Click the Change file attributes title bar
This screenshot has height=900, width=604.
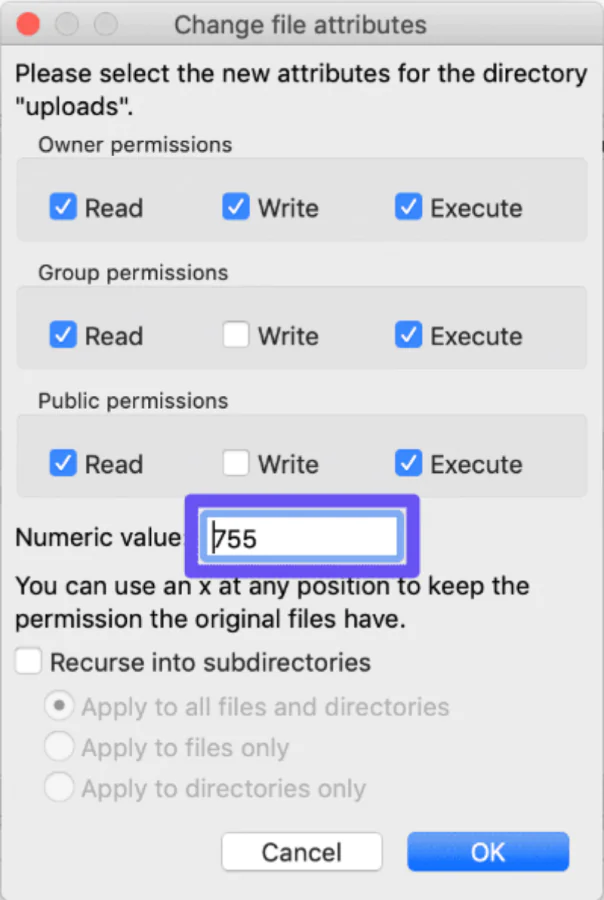tap(300, 24)
